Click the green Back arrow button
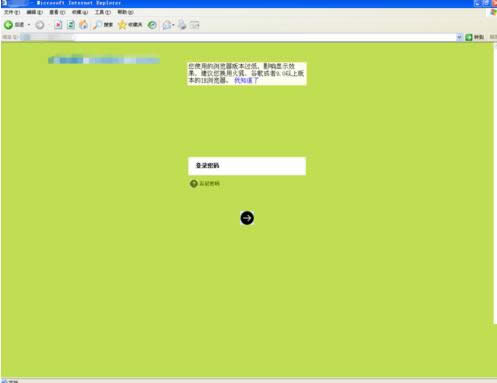This screenshot has width=497, height=383. [8, 25]
